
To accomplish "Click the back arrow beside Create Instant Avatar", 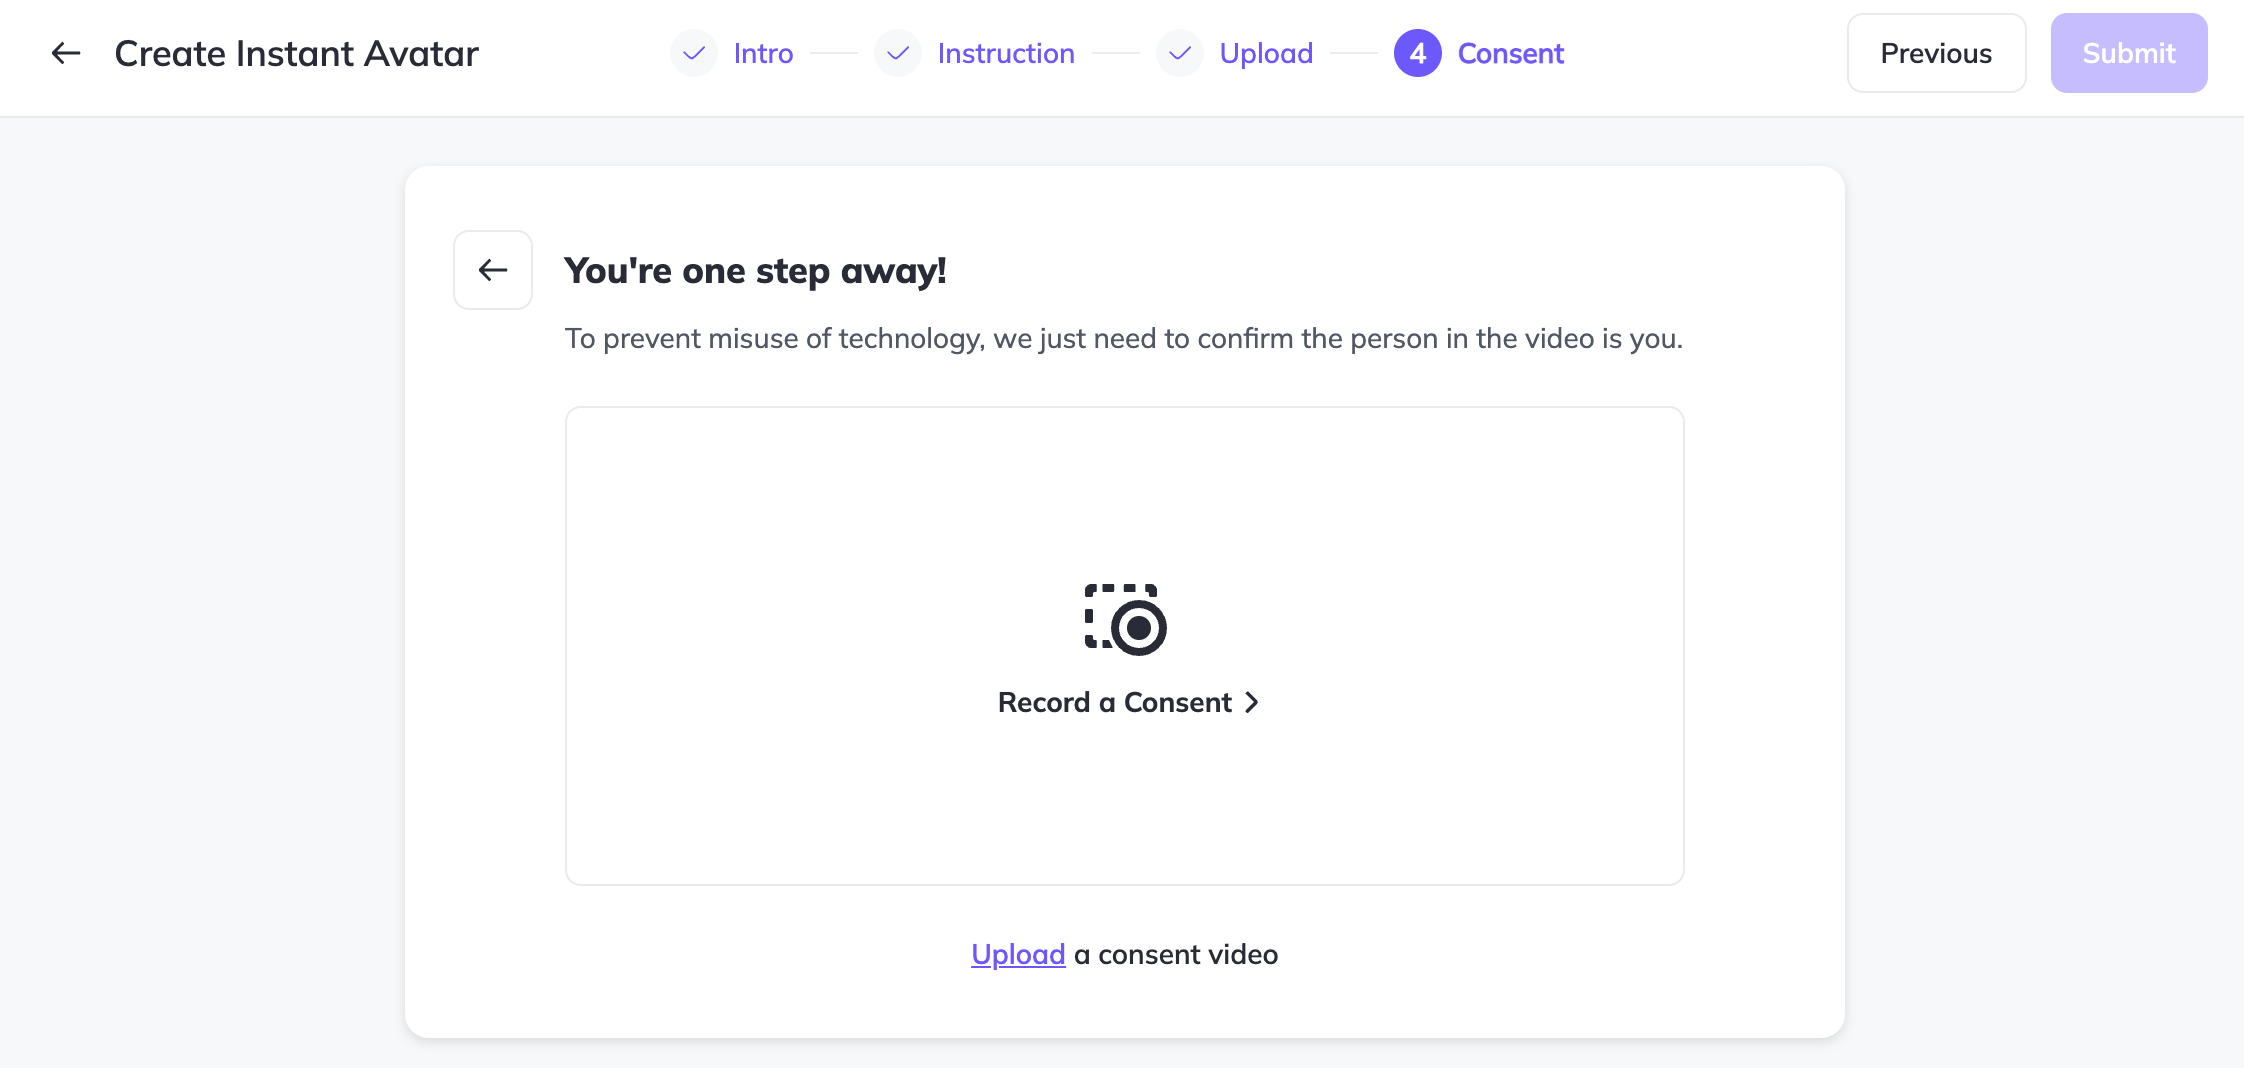I will pyautogui.click(x=66, y=53).
